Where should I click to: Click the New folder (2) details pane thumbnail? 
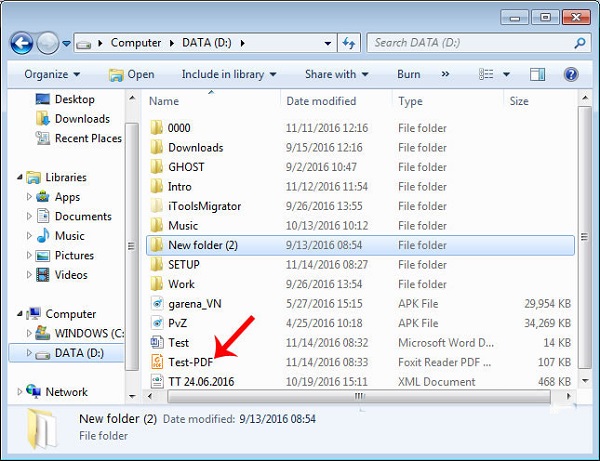[x=41, y=429]
